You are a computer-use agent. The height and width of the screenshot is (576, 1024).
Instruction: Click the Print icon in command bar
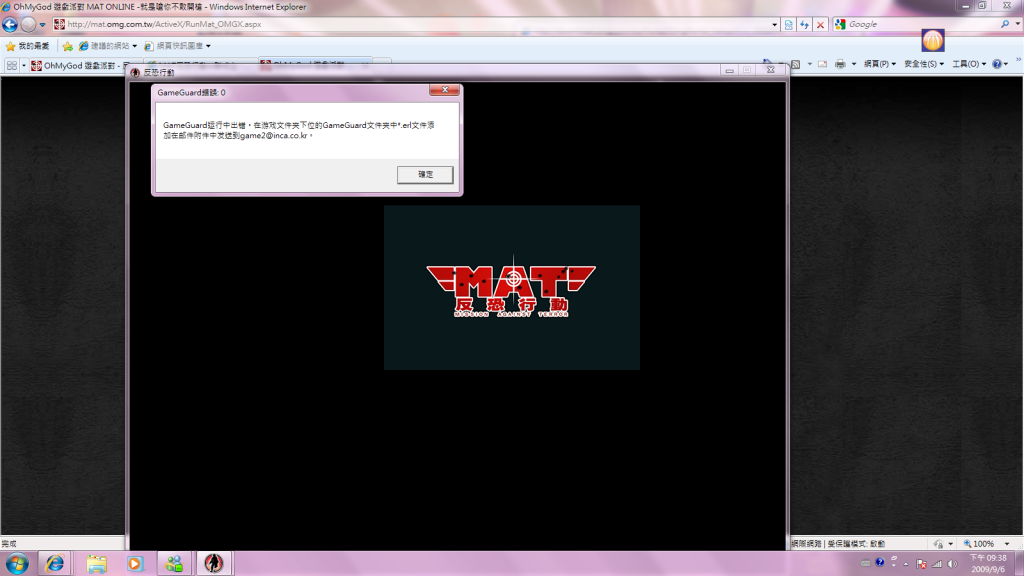[841, 64]
